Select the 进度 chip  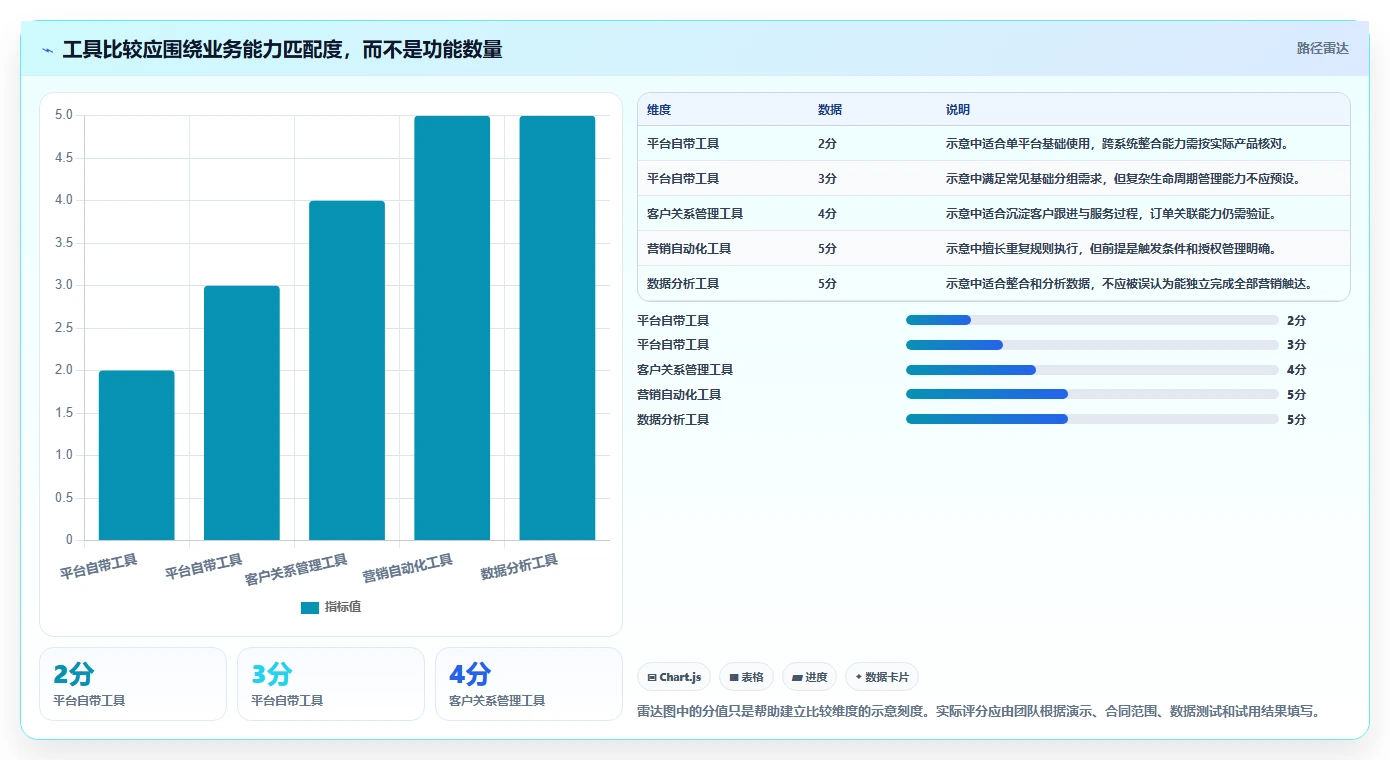pyautogui.click(x=809, y=677)
